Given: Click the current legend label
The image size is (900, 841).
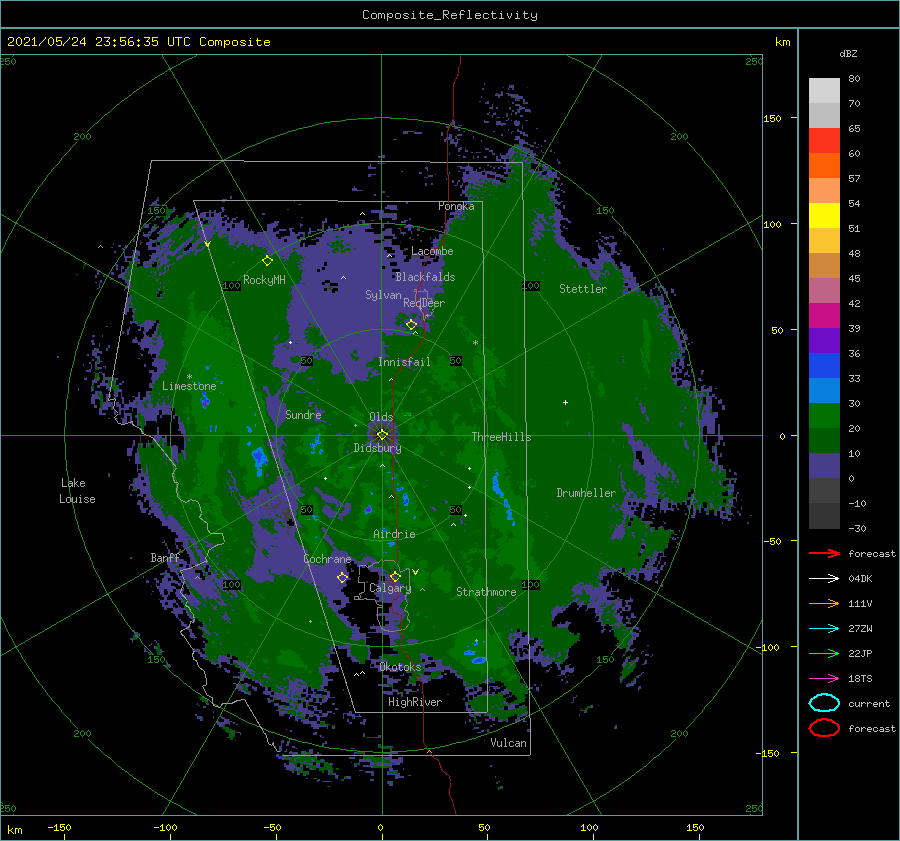Looking at the screenshot, I should (869, 703).
